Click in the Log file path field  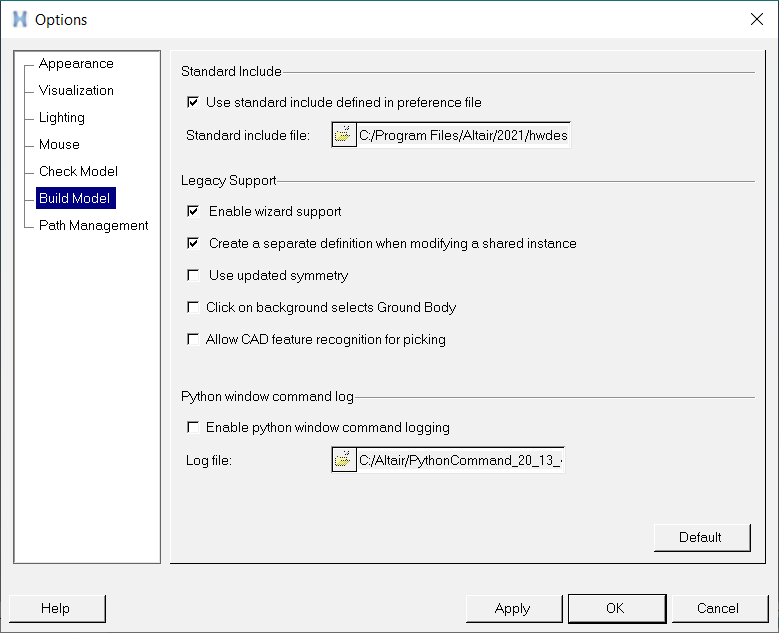(460, 460)
